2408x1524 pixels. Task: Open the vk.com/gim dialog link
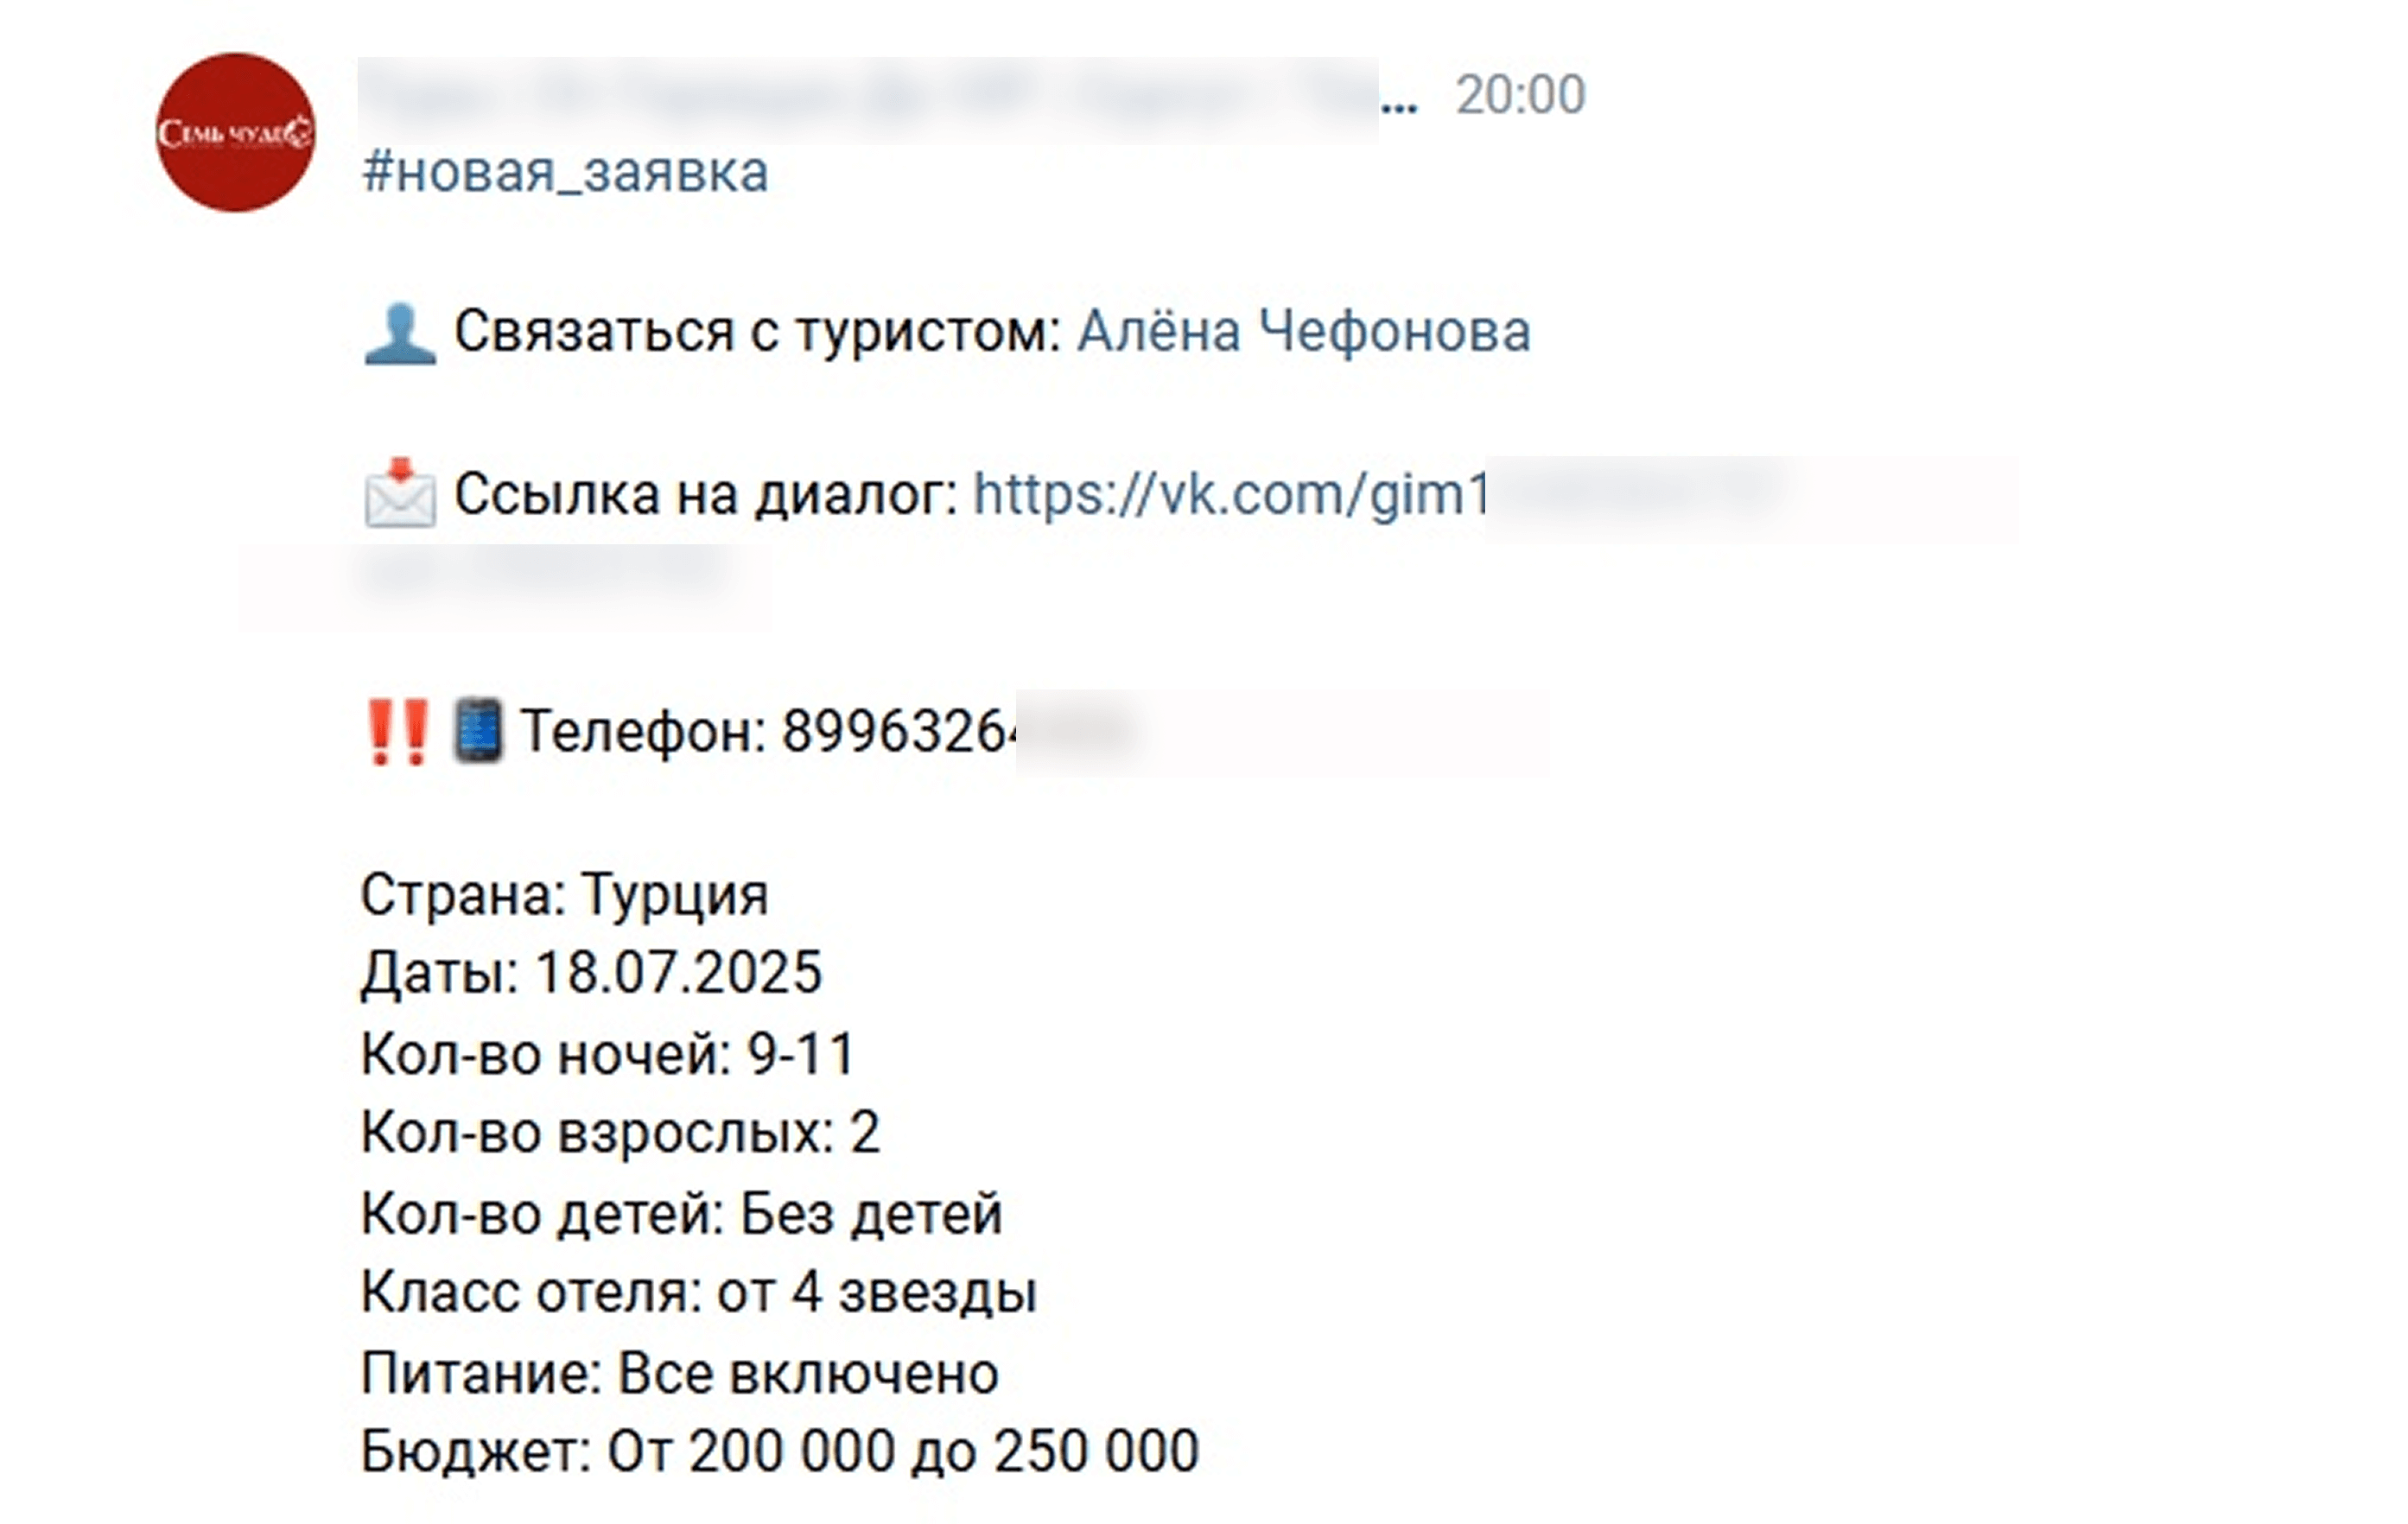pyautogui.click(x=1230, y=494)
